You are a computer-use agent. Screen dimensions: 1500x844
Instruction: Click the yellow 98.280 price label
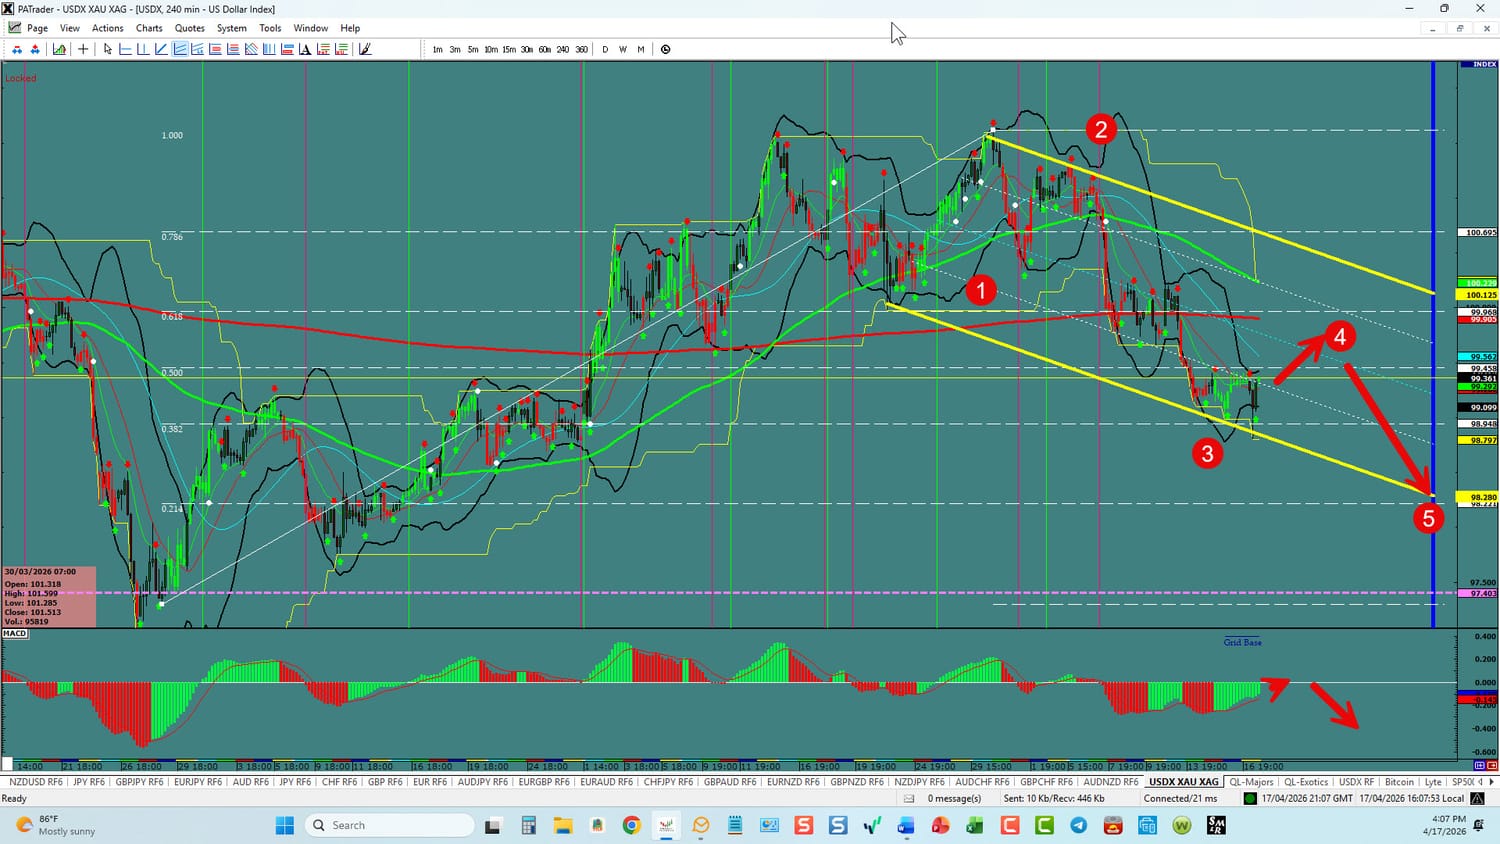click(x=1482, y=497)
